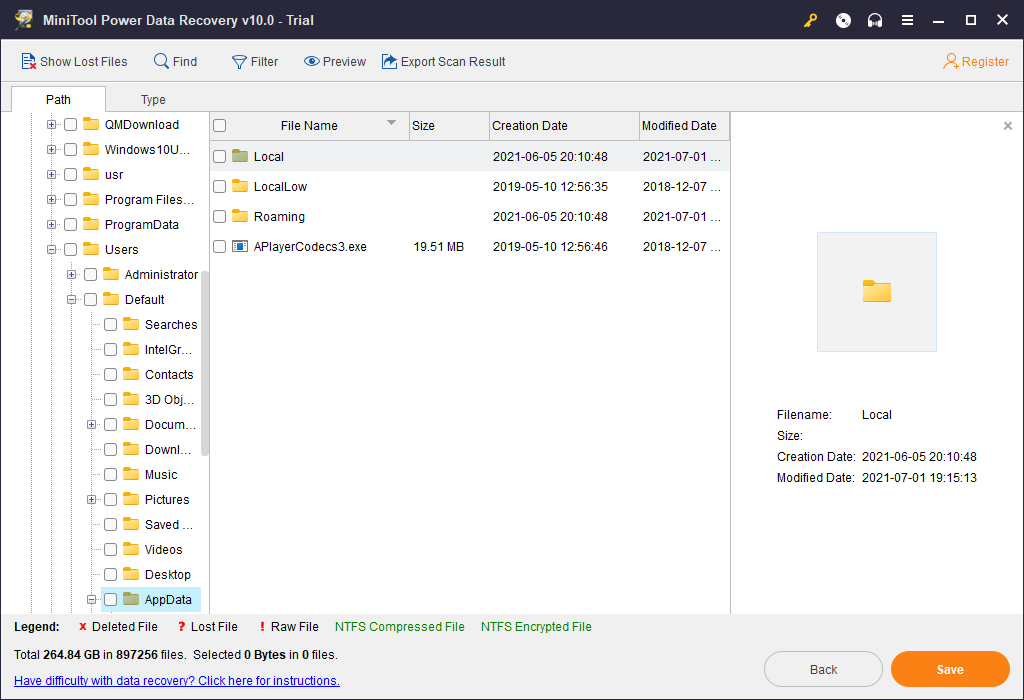Viewport: 1024px width, 700px height.
Task: Click the Roaming folder icon in file list
Action: (240, 216)
